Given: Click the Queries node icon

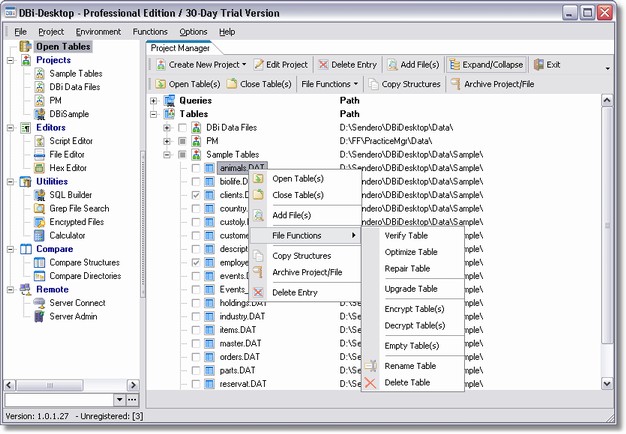Looking at the screenshot, I should tap(169, 100).
